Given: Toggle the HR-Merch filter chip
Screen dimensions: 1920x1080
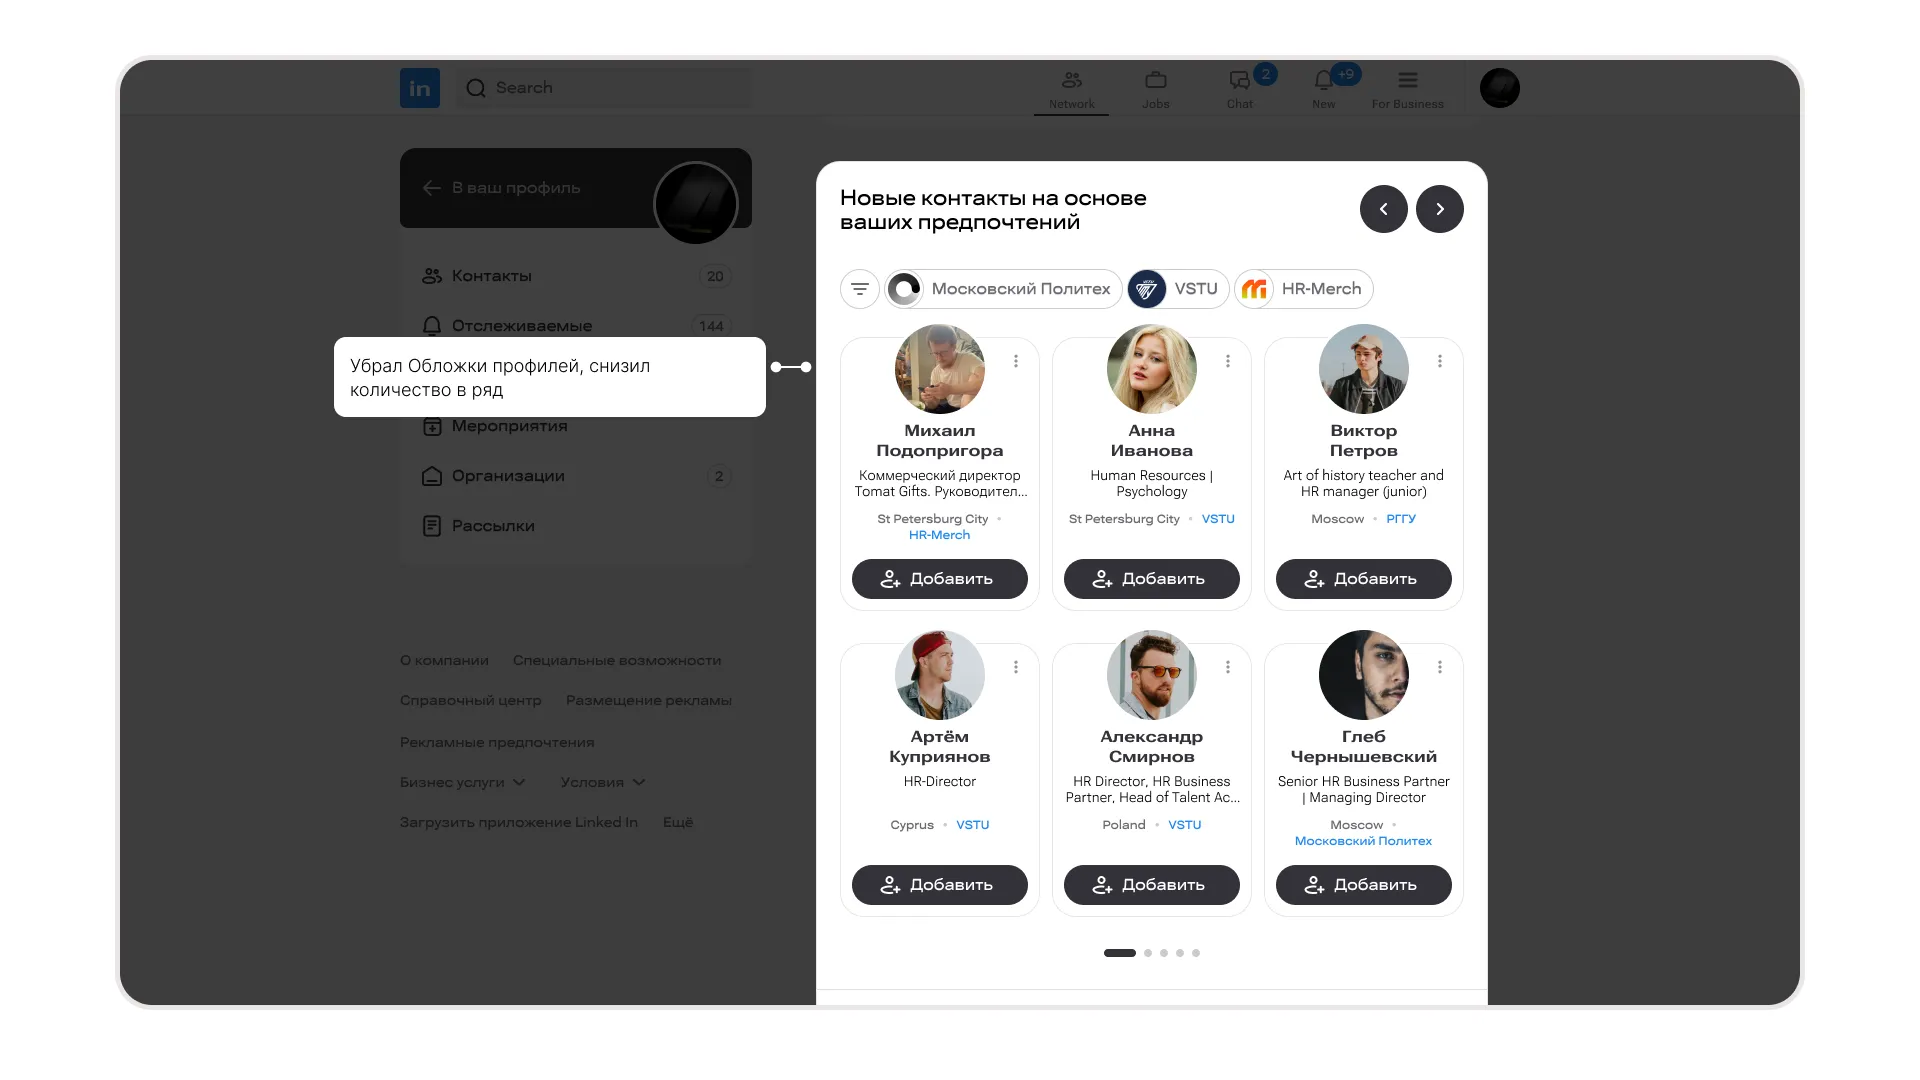Looking at the screenshot, I should point(1304,289).
